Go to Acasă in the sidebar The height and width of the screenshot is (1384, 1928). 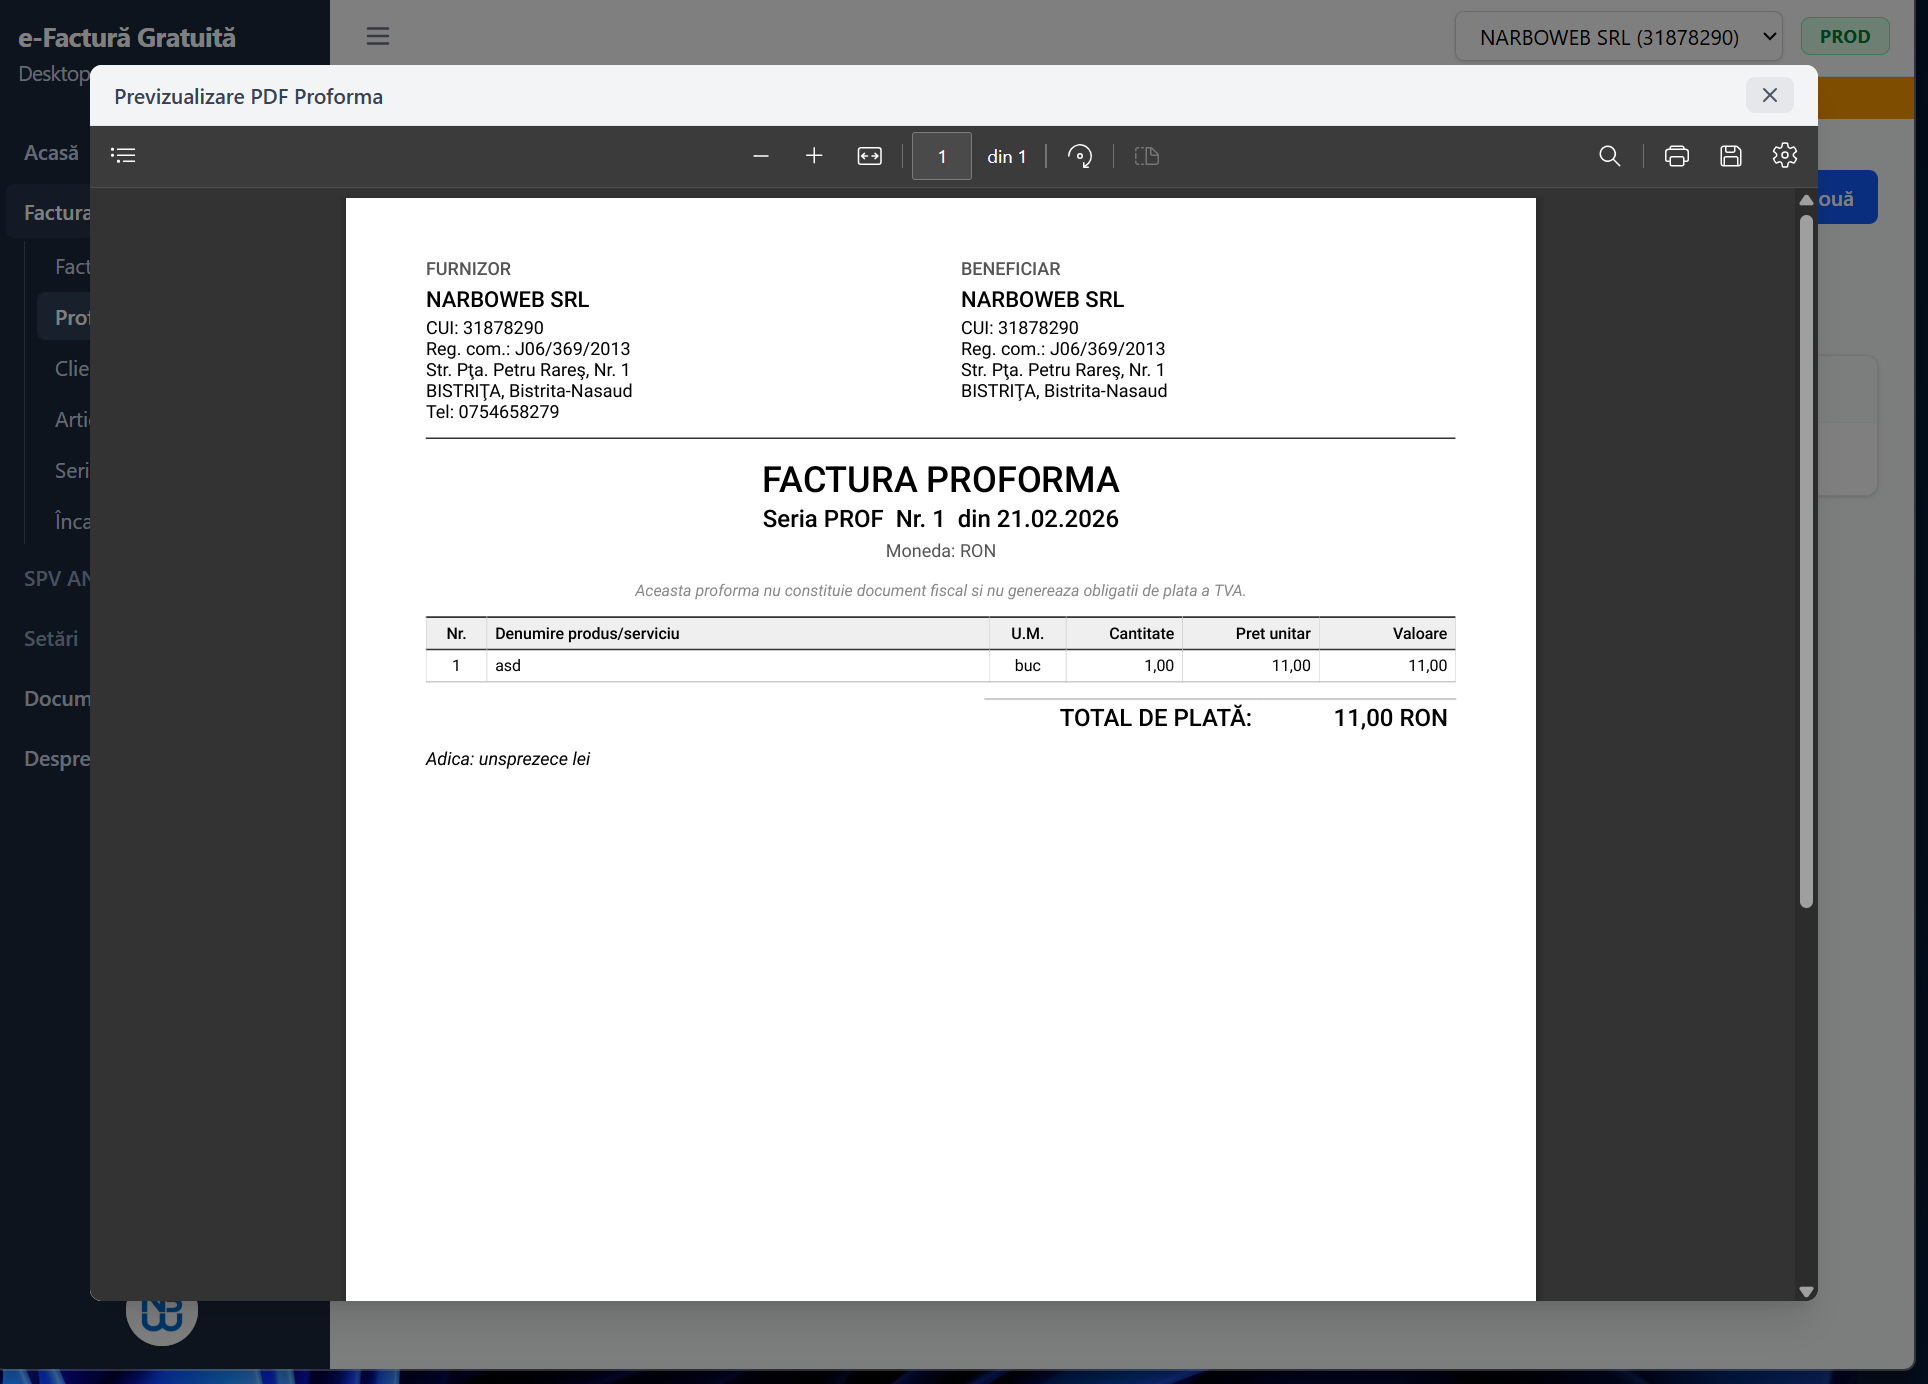(51, 152)
